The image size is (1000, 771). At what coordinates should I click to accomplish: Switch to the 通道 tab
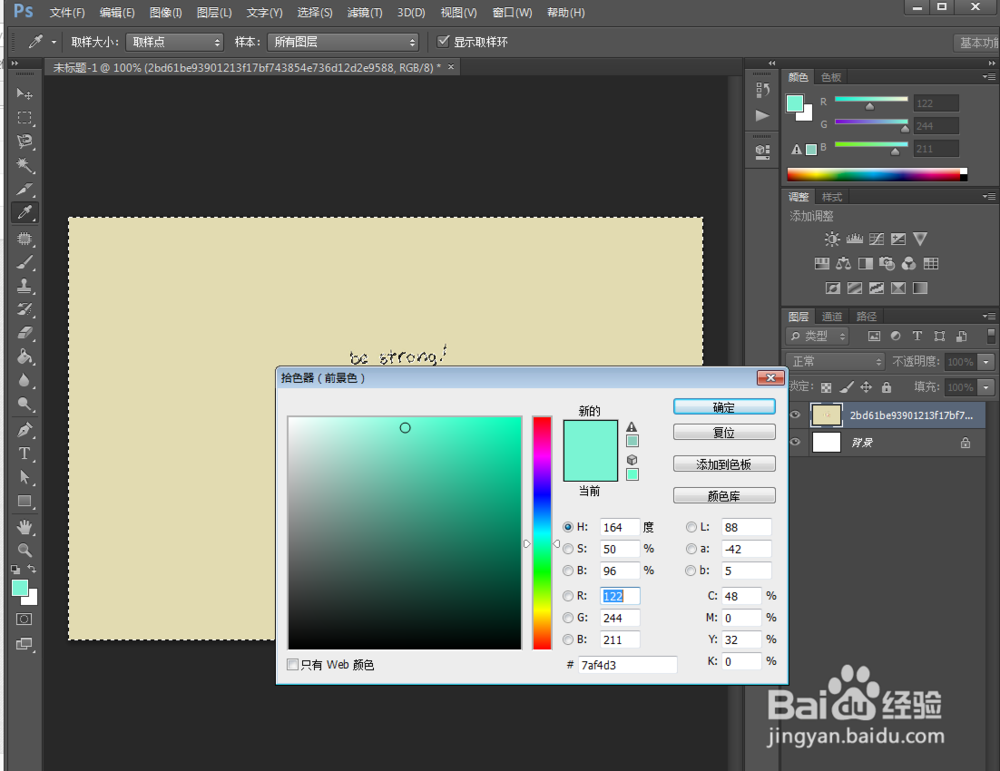pyautogui.click(x=832, y=316)
